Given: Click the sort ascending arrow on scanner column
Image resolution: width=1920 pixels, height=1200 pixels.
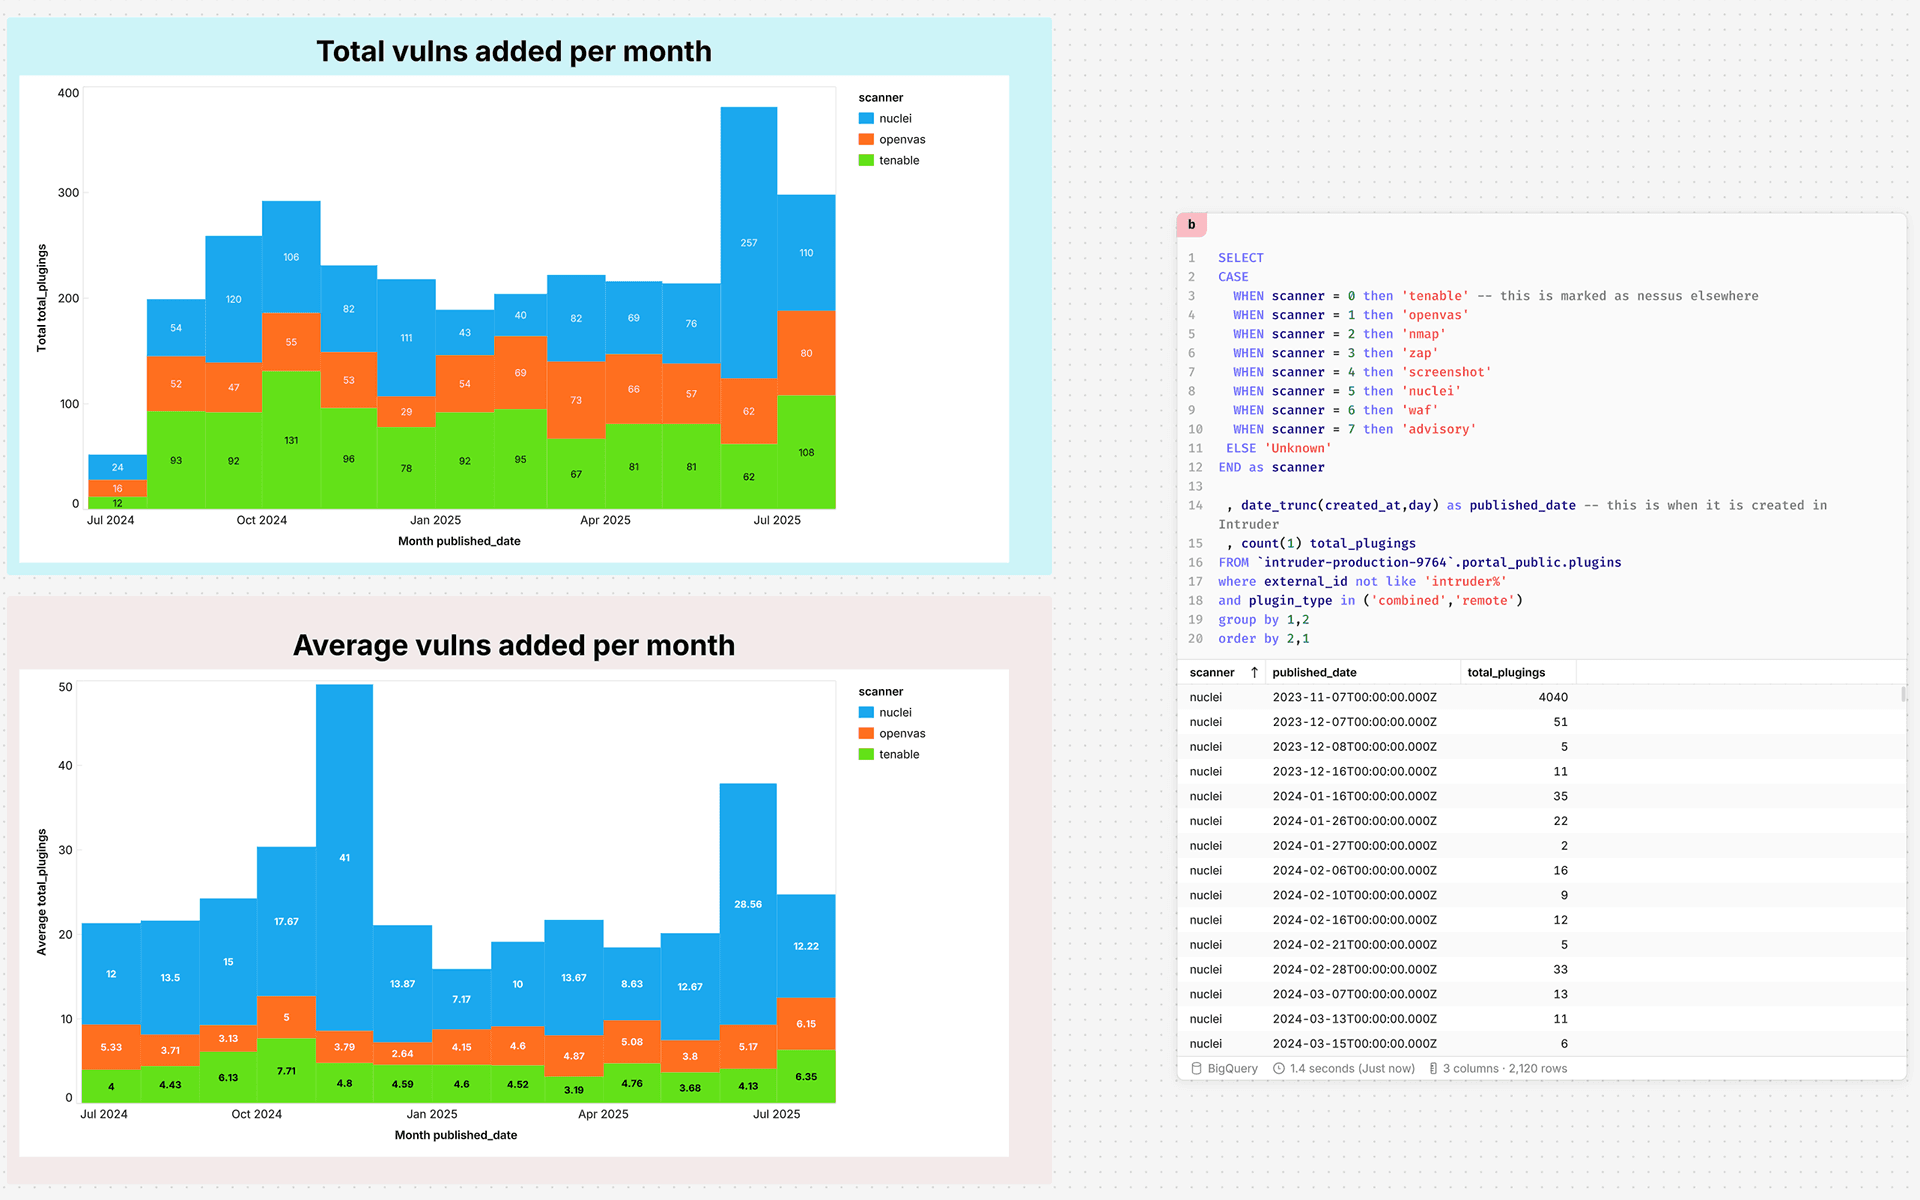Looking at the screenshot, I should 1254,673.
